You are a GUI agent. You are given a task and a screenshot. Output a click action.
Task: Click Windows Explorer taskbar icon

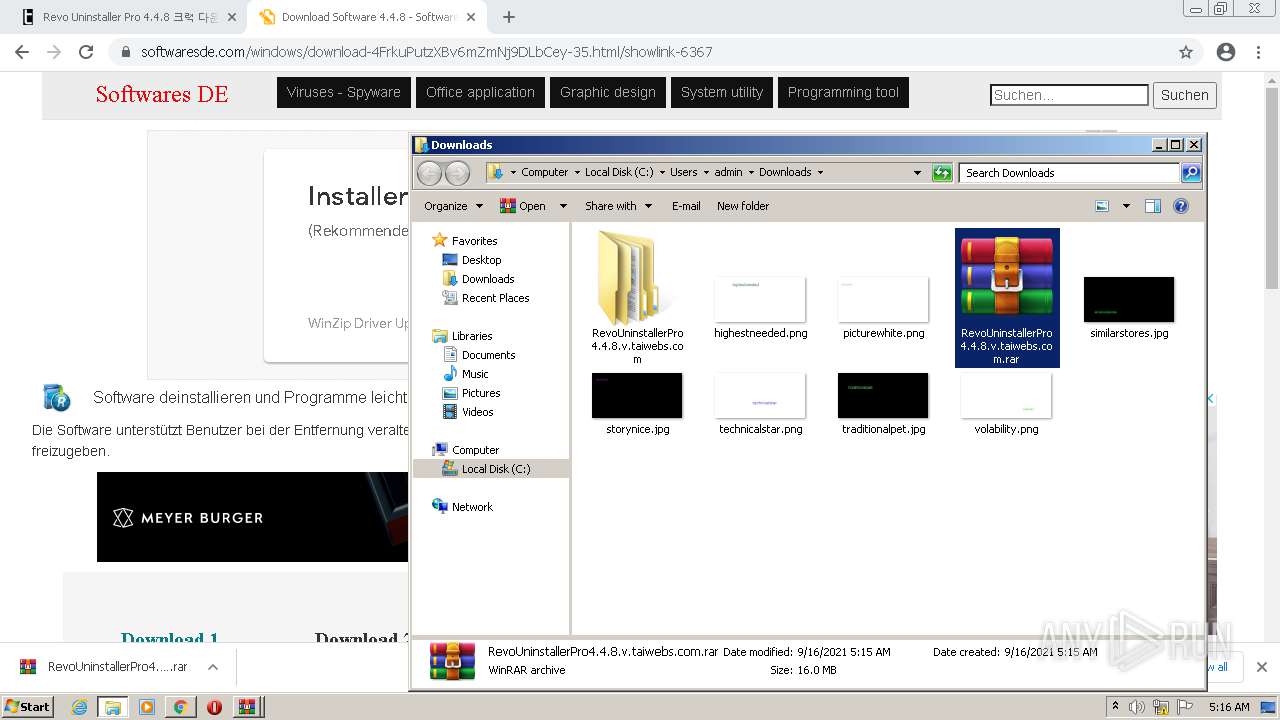[x=112, y=707]
